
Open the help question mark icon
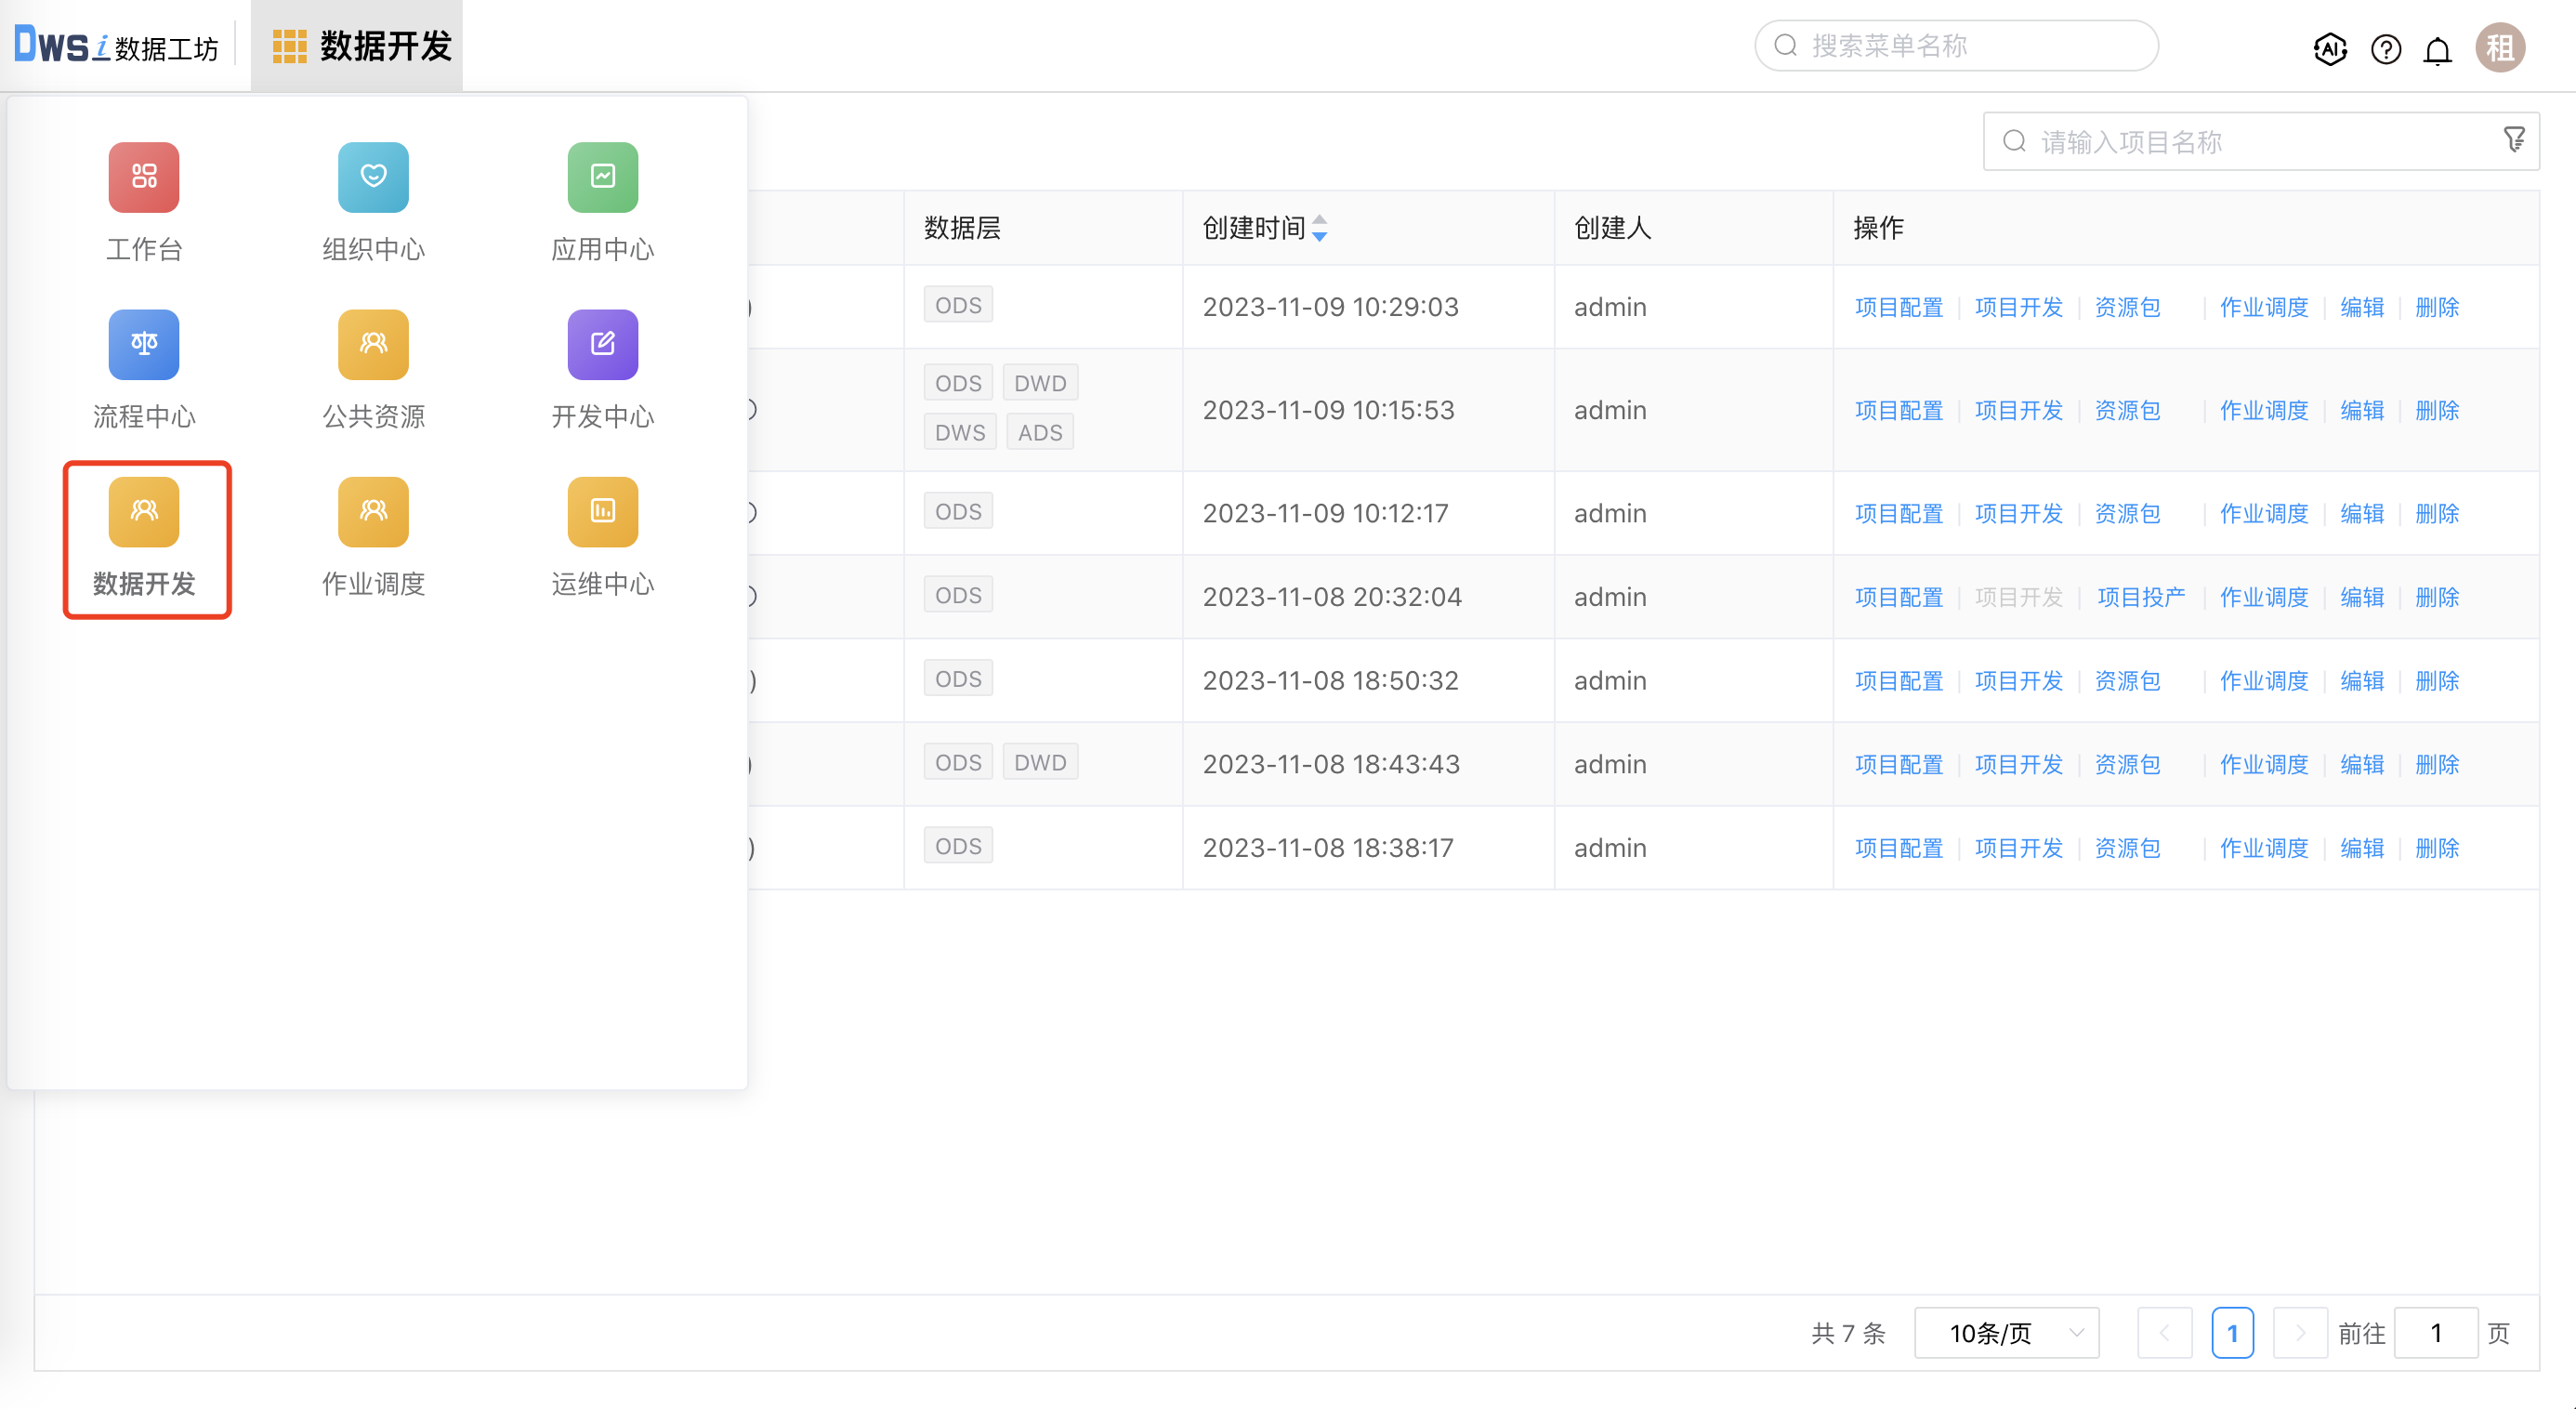2385,49
